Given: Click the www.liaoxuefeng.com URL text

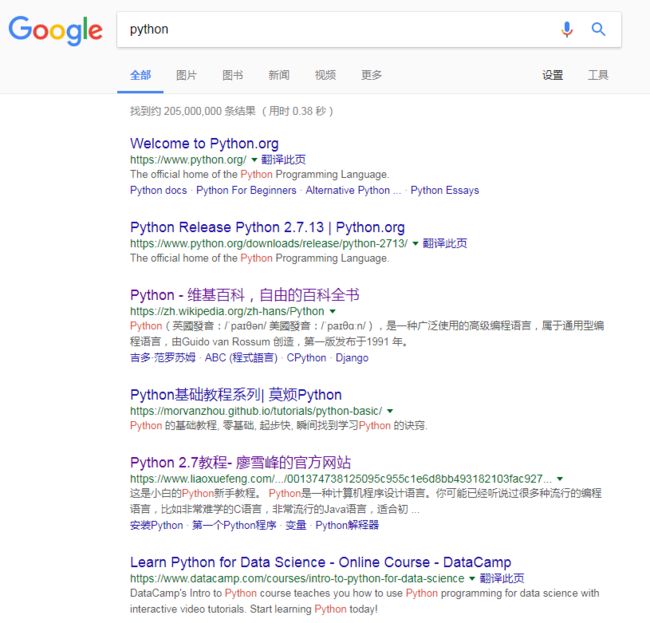Looking at the screenshot, I should tap(341, 479).
